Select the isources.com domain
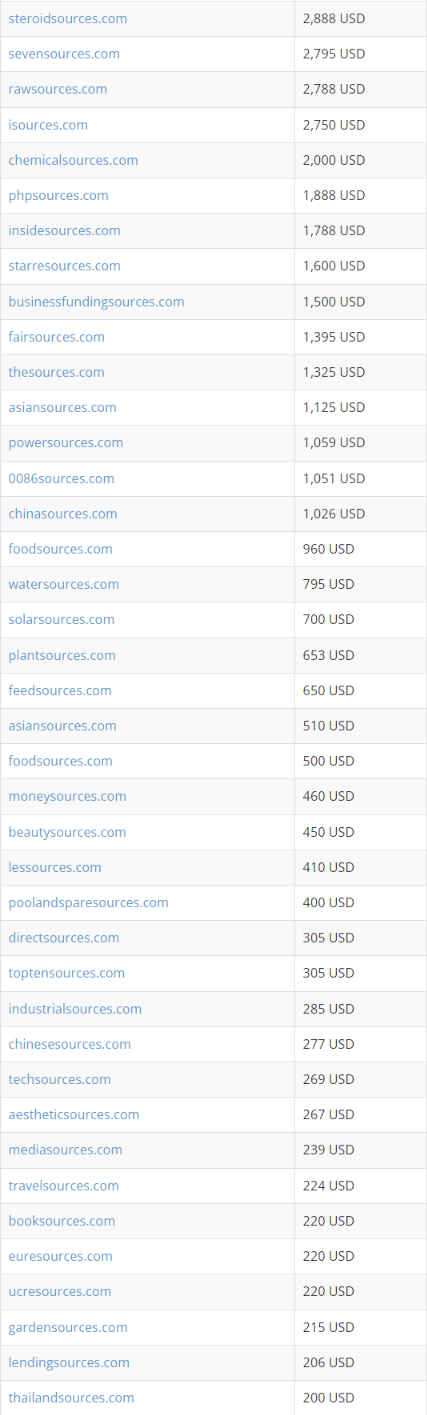This screenshot has height=1415, width=427. pos(48,125)
